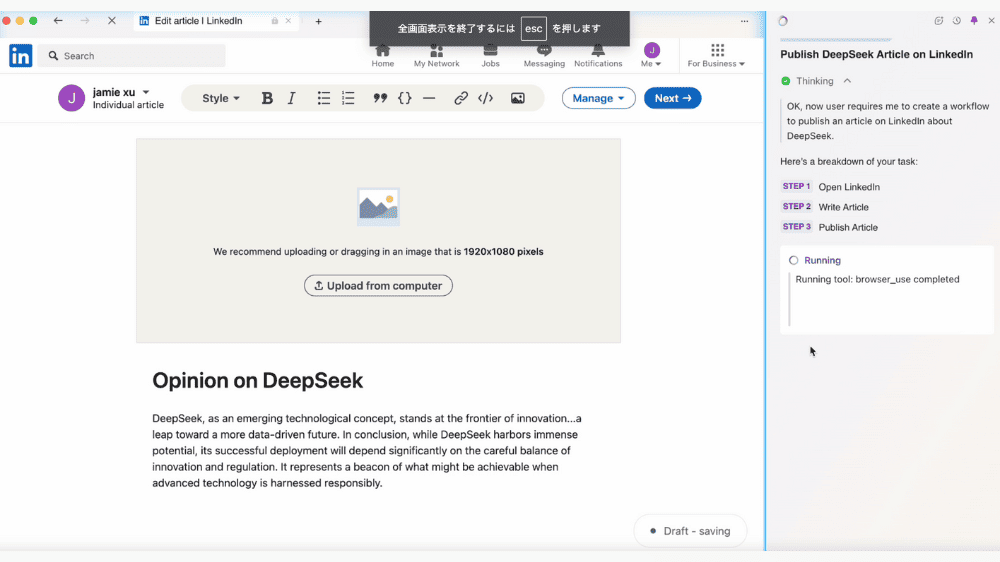
Task: Click STEP 1 Open LinkedIn
Action: click(x=830, y=187)
